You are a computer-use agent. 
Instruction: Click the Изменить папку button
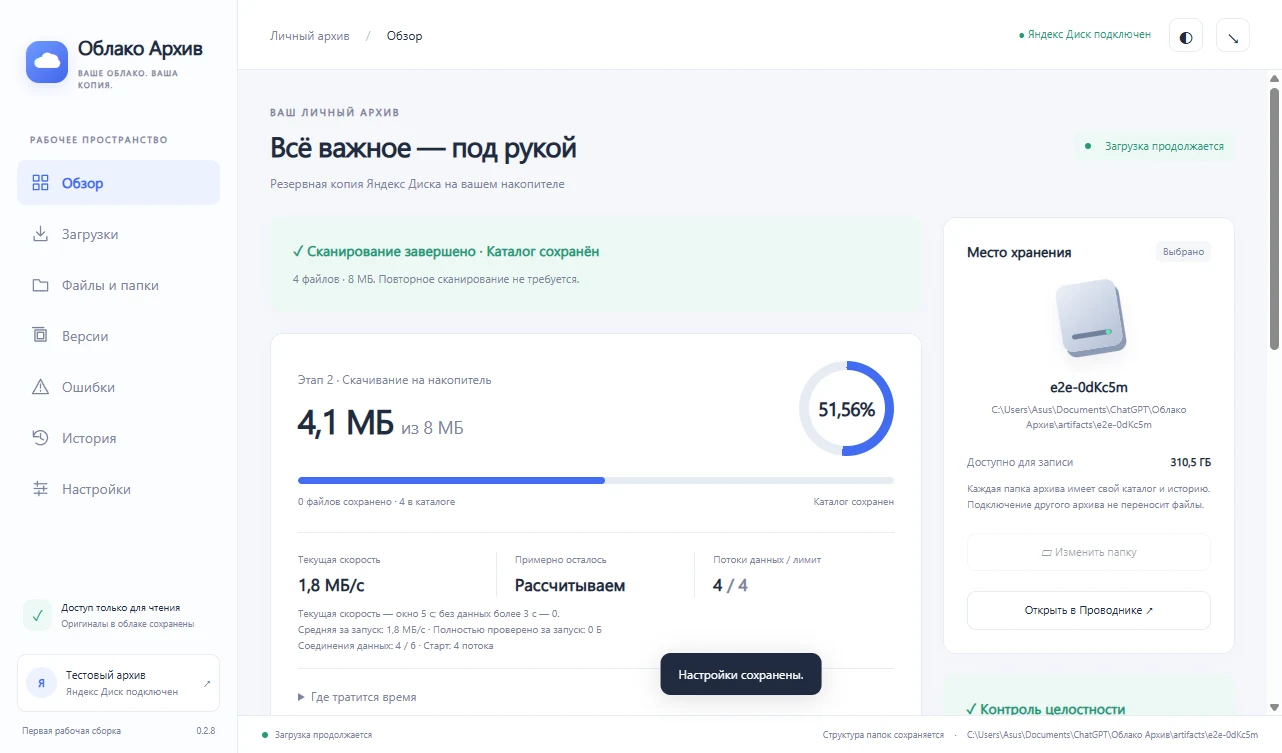point(1089,552)
